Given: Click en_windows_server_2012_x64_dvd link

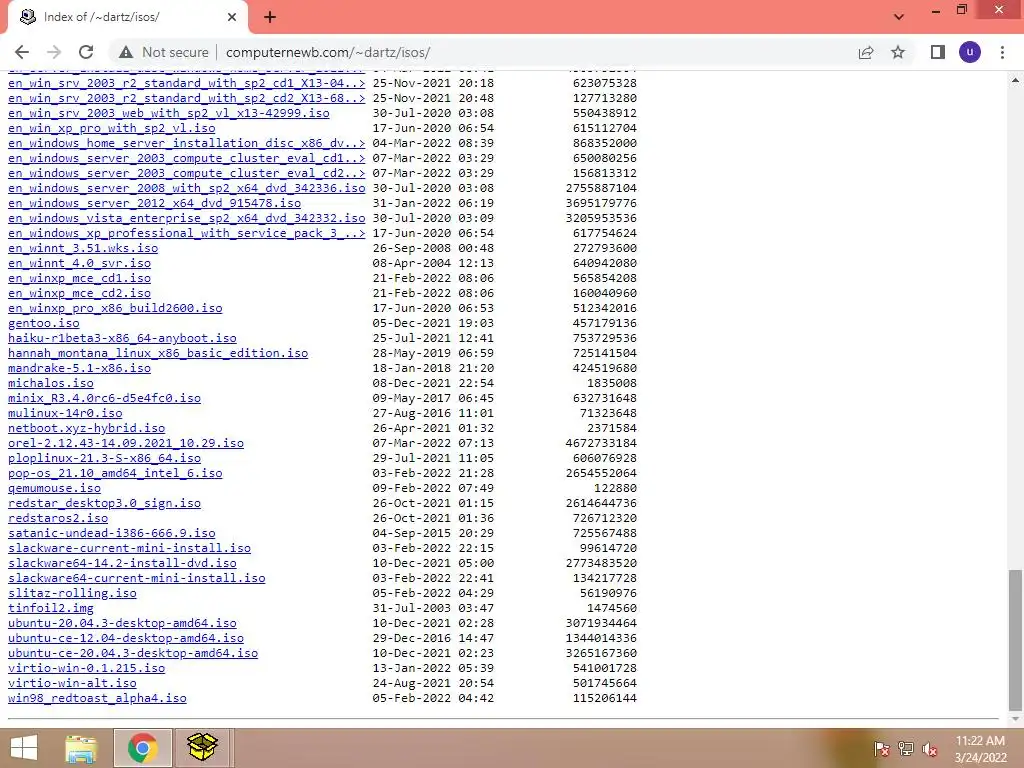Looking at the screenshot, I should (154, 203).
